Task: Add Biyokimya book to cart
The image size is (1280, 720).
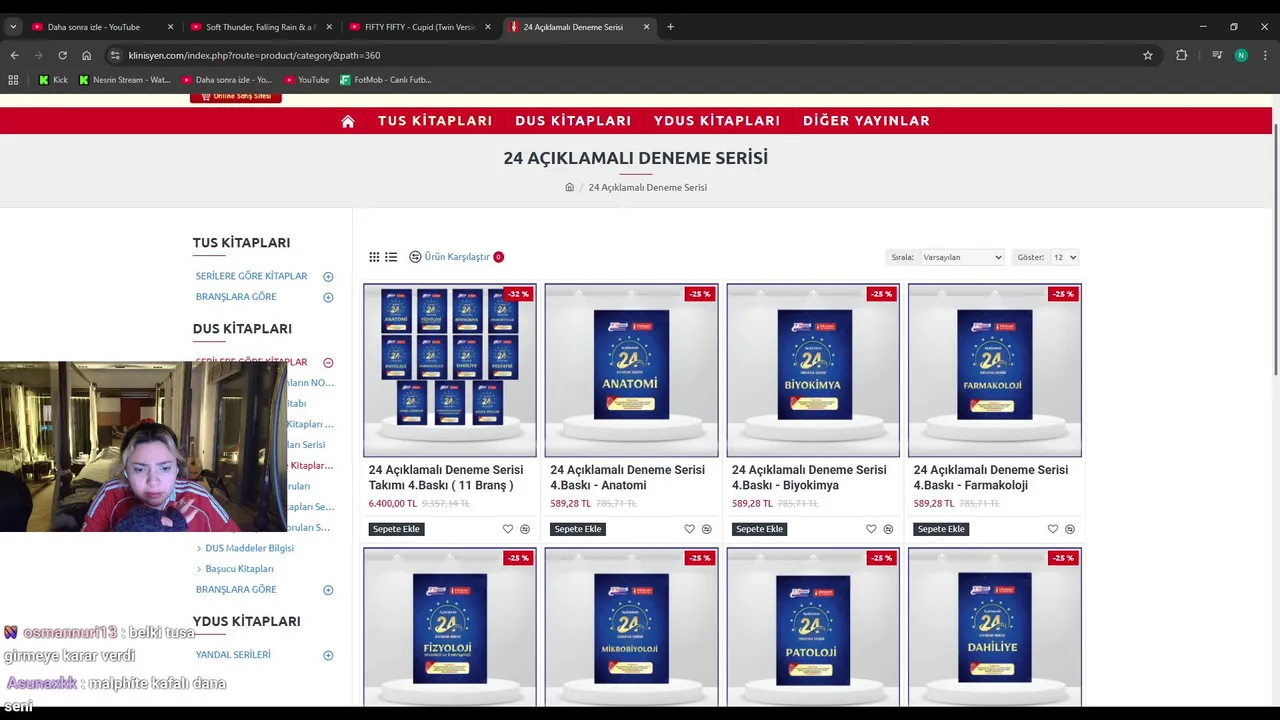Action: 760,529
